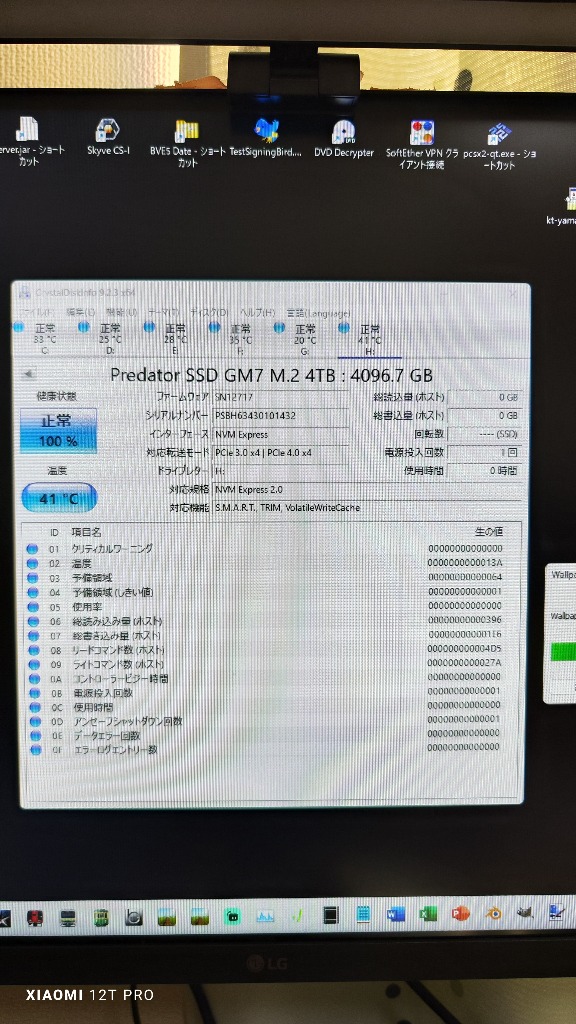
Task: Click status orb for クリティカルワーニング row
Action: point(32,549)
